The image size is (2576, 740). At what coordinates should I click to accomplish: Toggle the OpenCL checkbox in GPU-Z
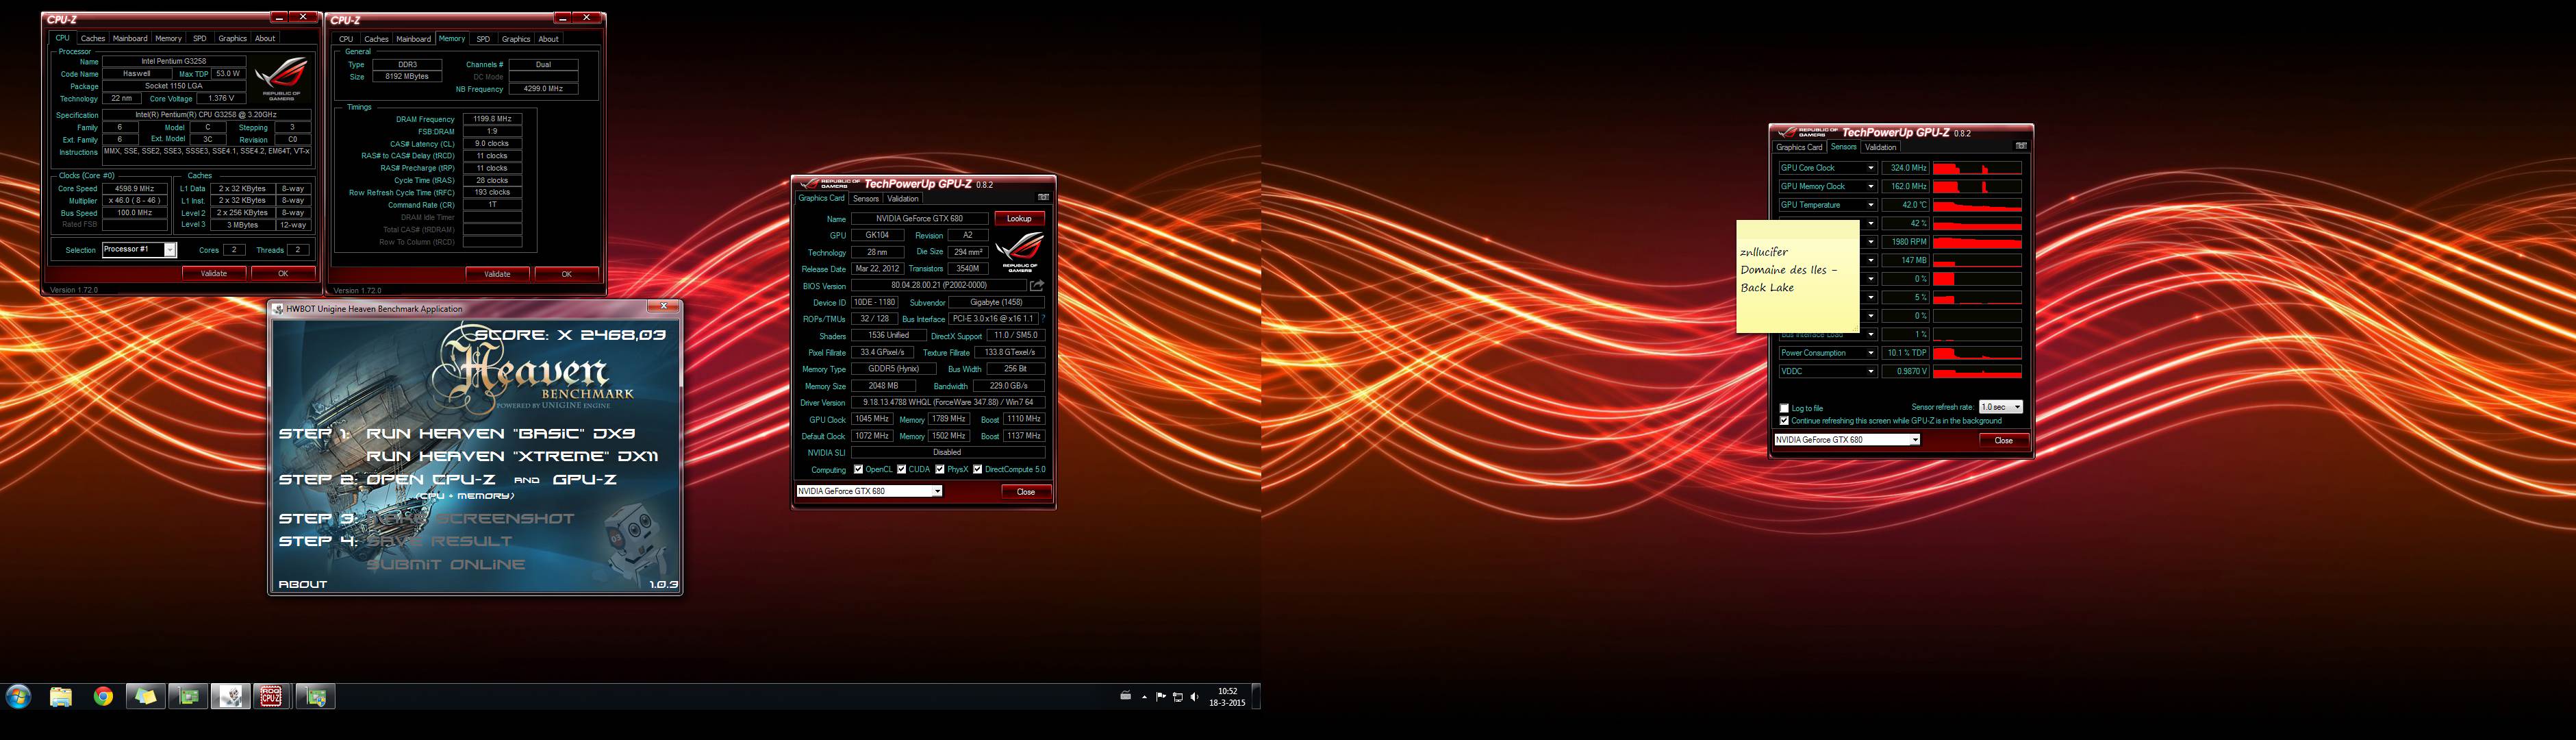coord(858,469)
